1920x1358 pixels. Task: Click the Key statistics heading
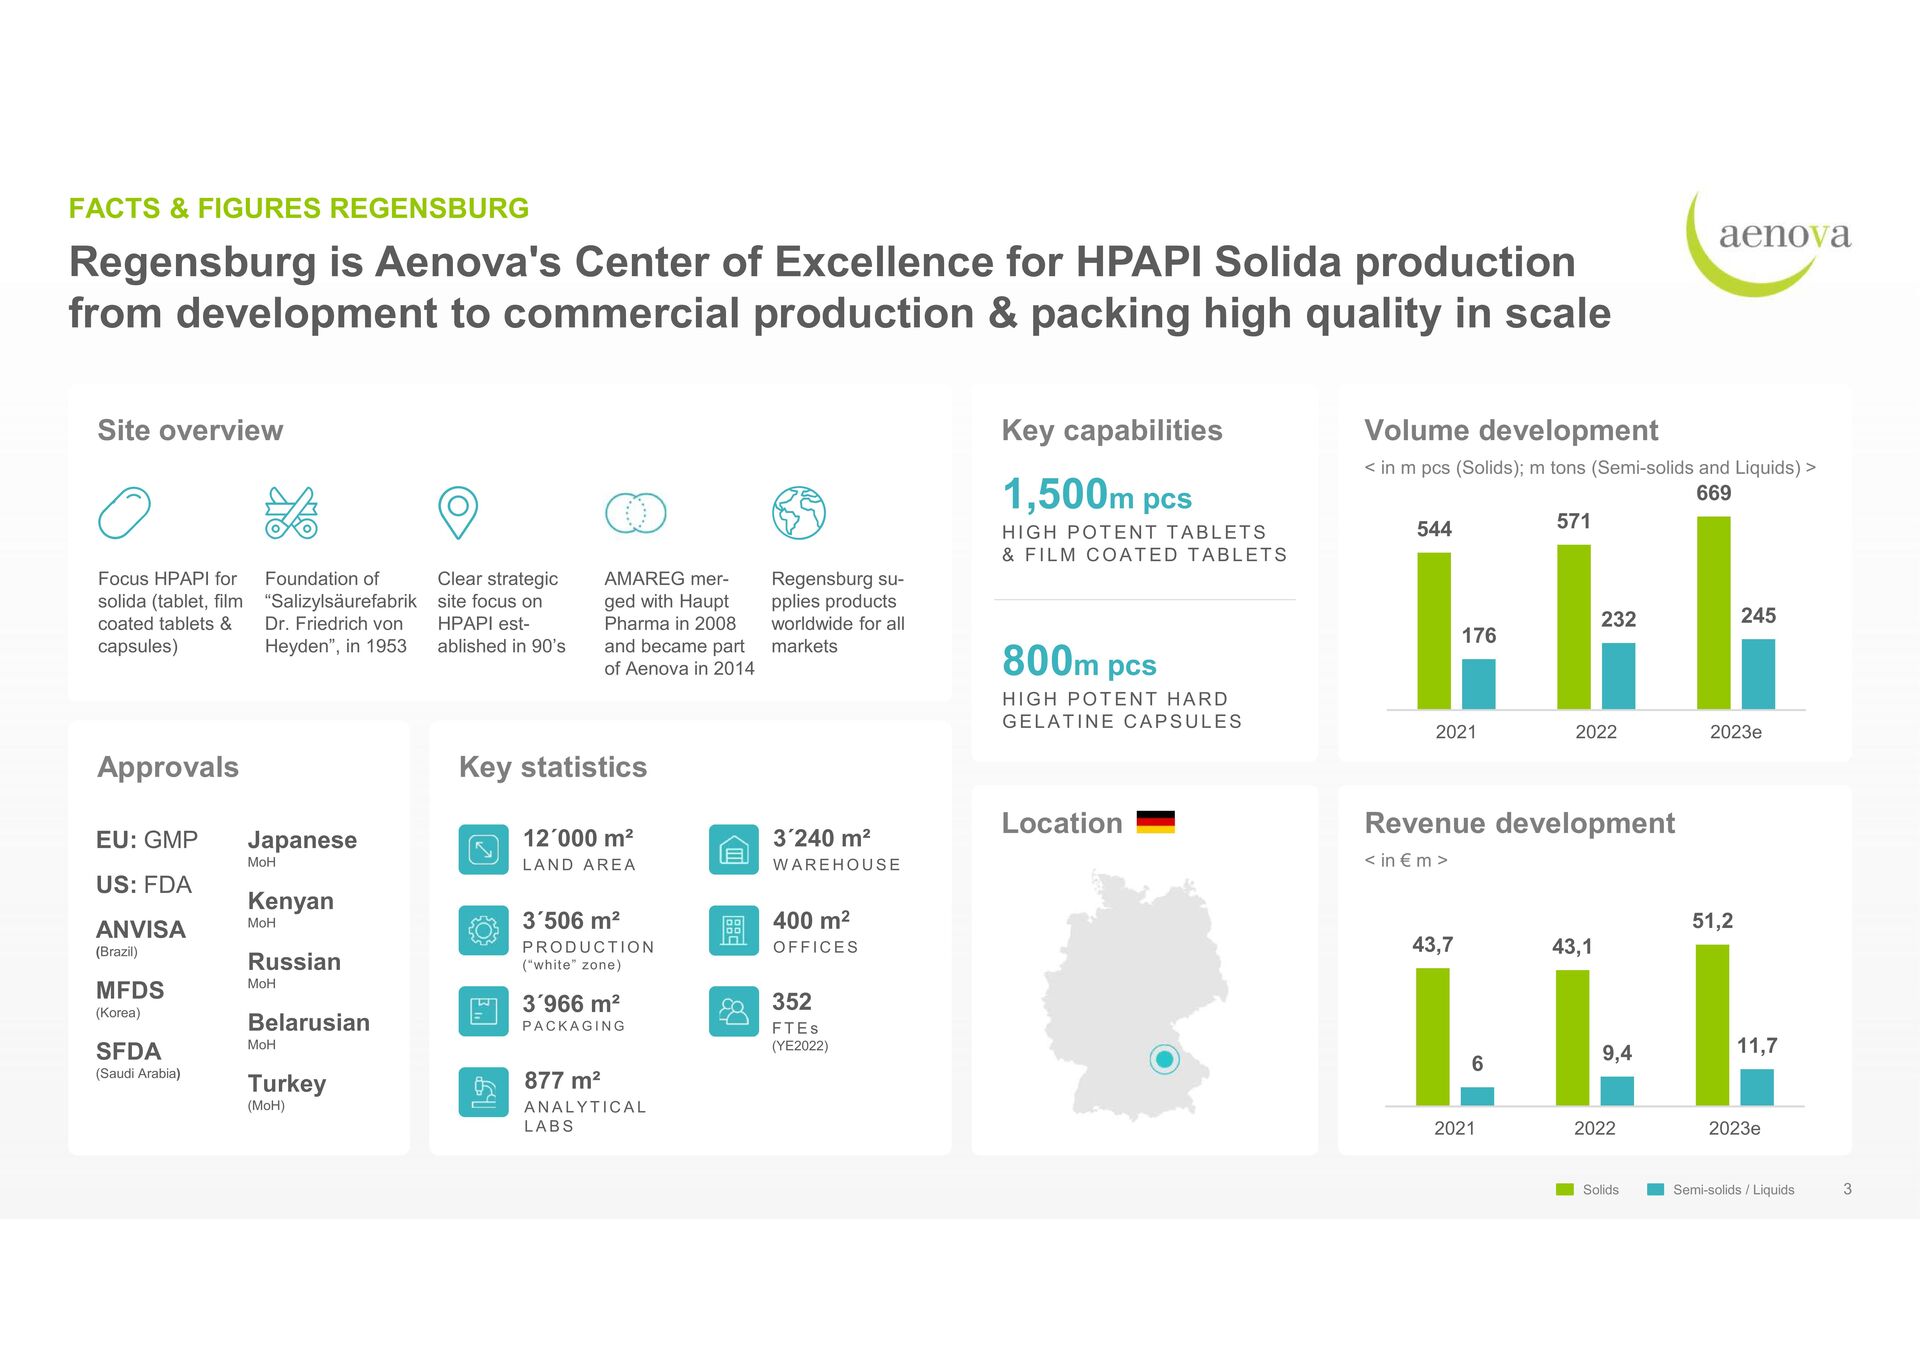pyautogui.click(x=553, y=767)
